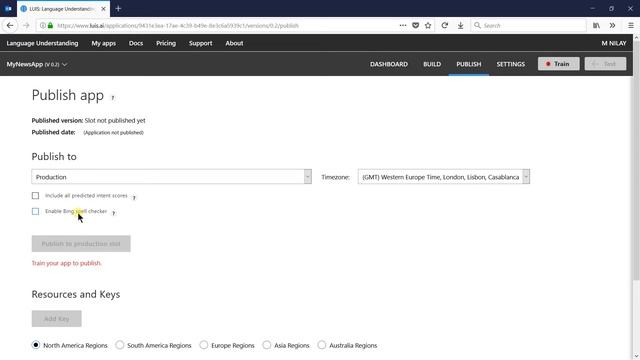
Task: Select the PUBLISH tab
Action: (469, 64)
